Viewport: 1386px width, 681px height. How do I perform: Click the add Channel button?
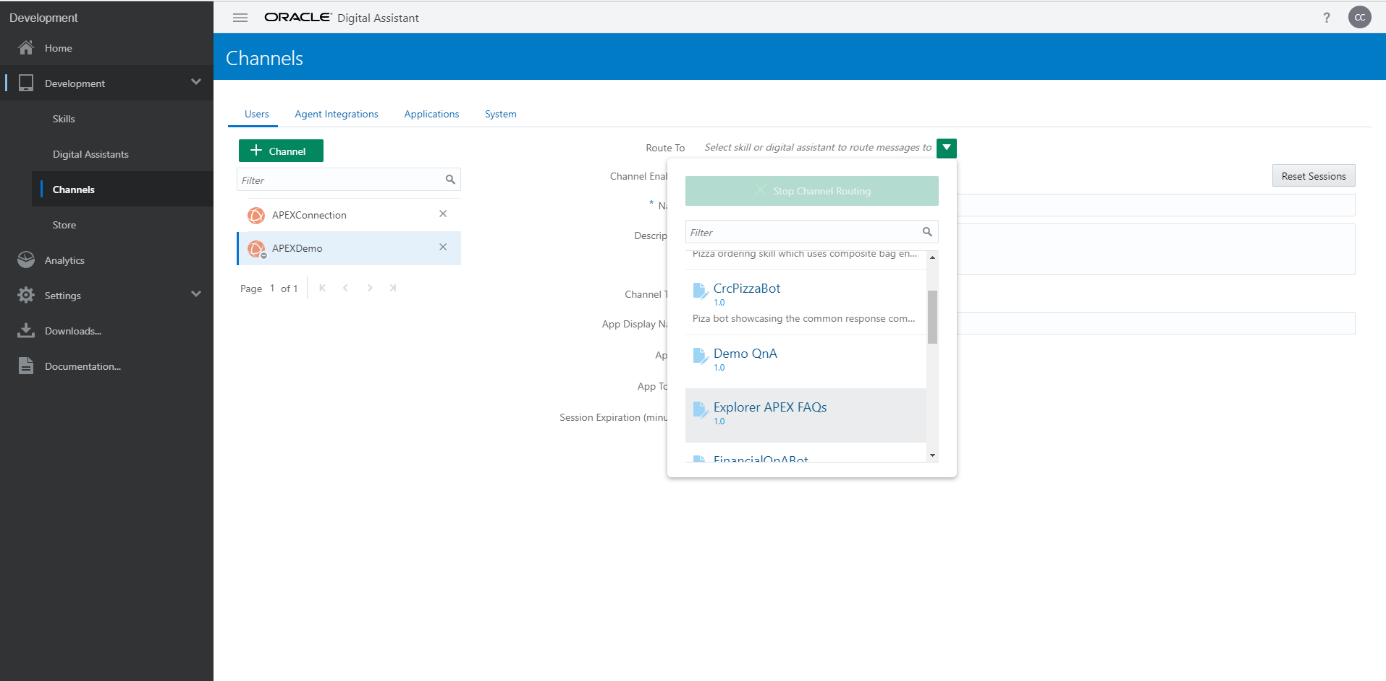pos(281,151)
